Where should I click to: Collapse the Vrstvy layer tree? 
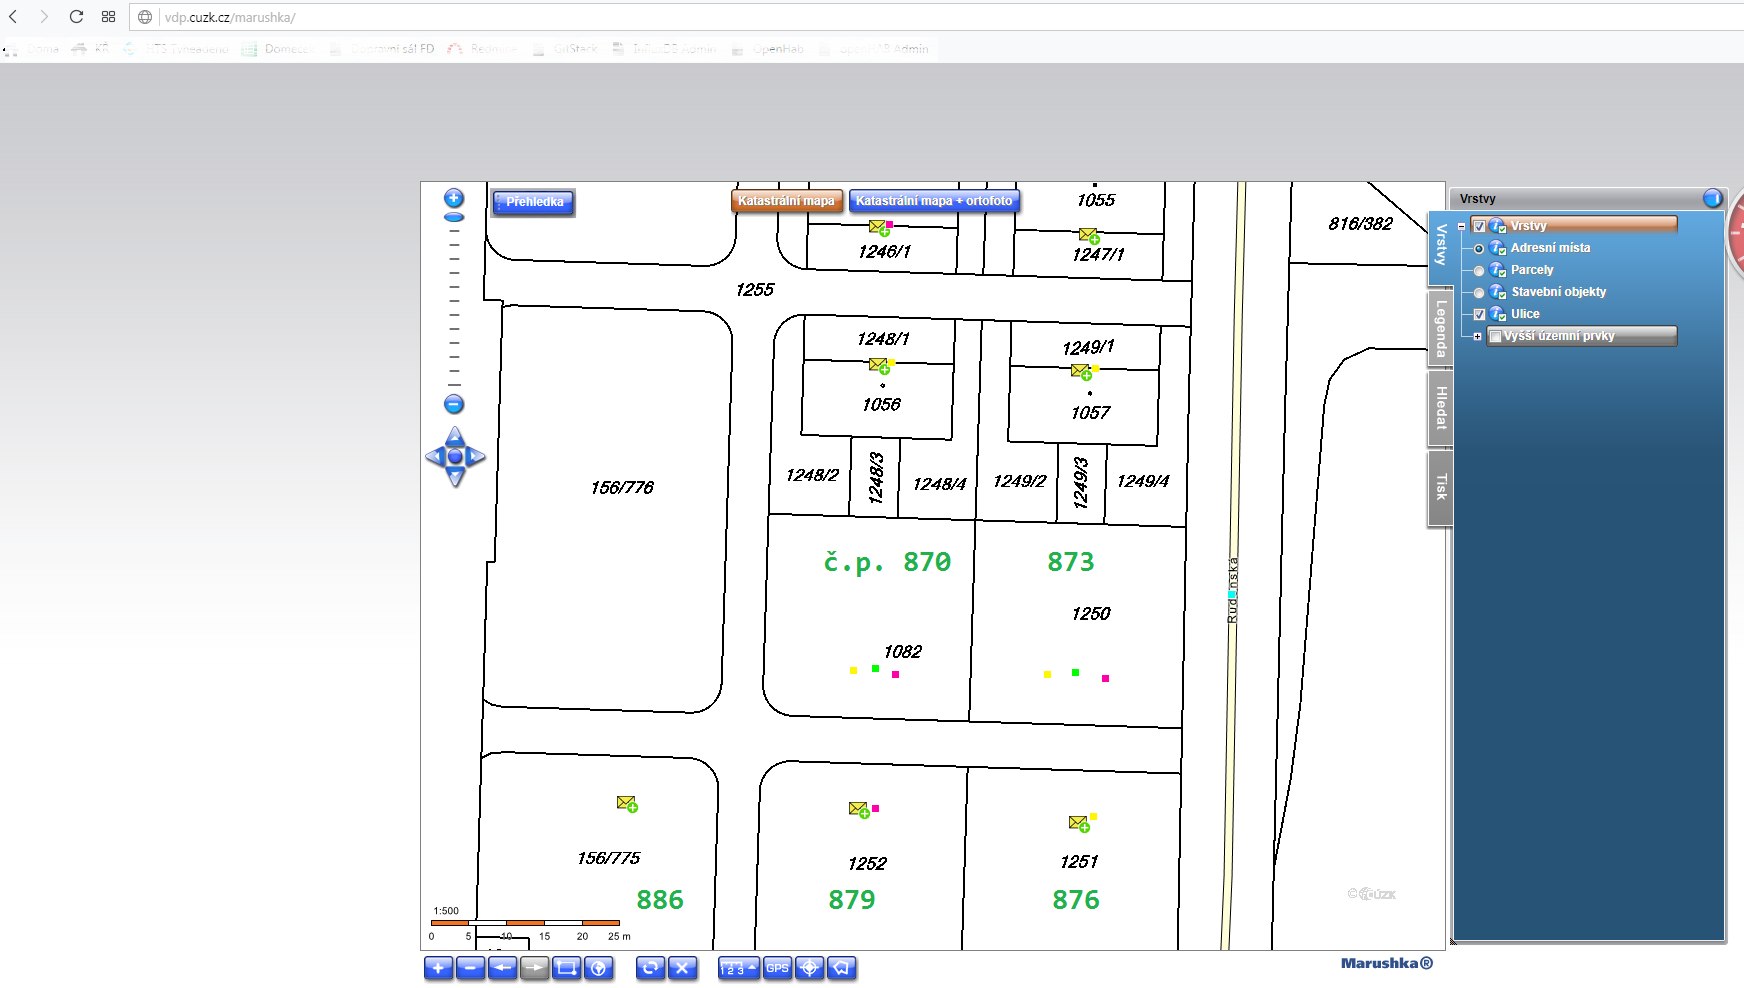[1462, 227]
